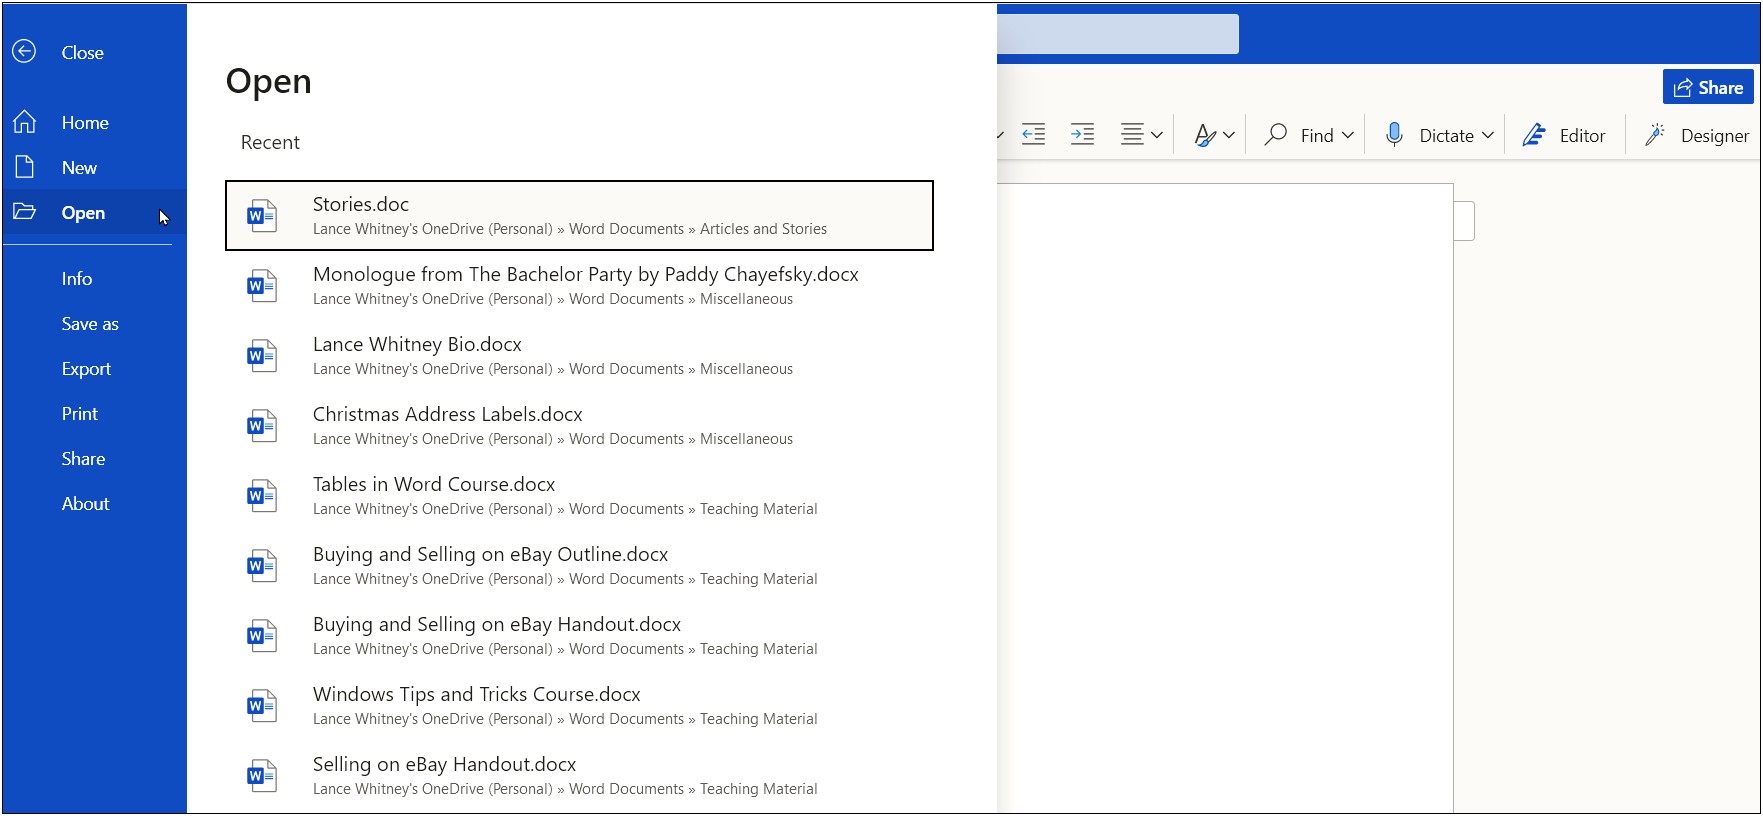Screen dimensions: 1763x816
Task: Click Word icon beside Tables in Word Course.docx
Action: tap(262, 495)
